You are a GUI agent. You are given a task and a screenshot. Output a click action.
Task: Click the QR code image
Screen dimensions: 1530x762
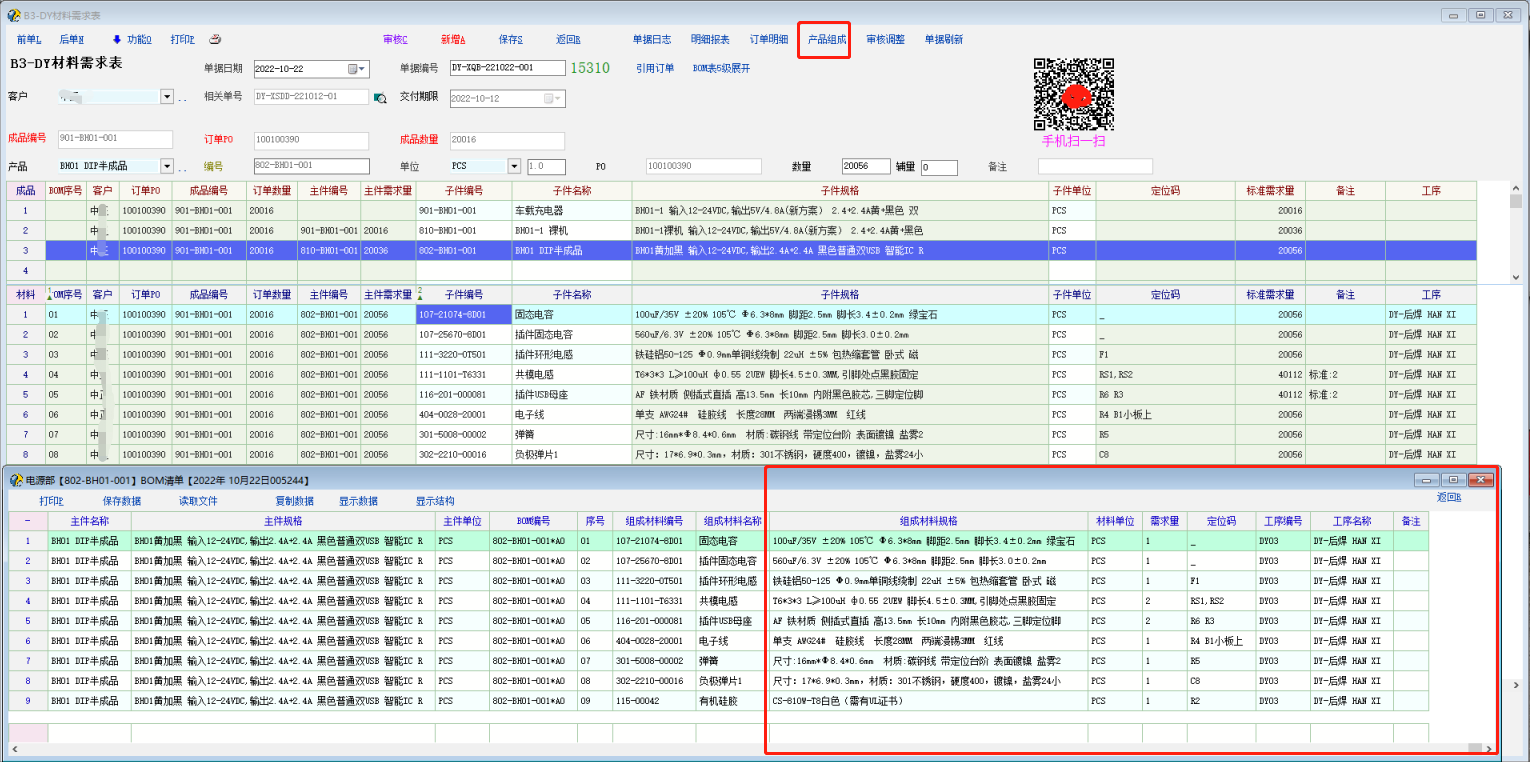coord(1073,95)
